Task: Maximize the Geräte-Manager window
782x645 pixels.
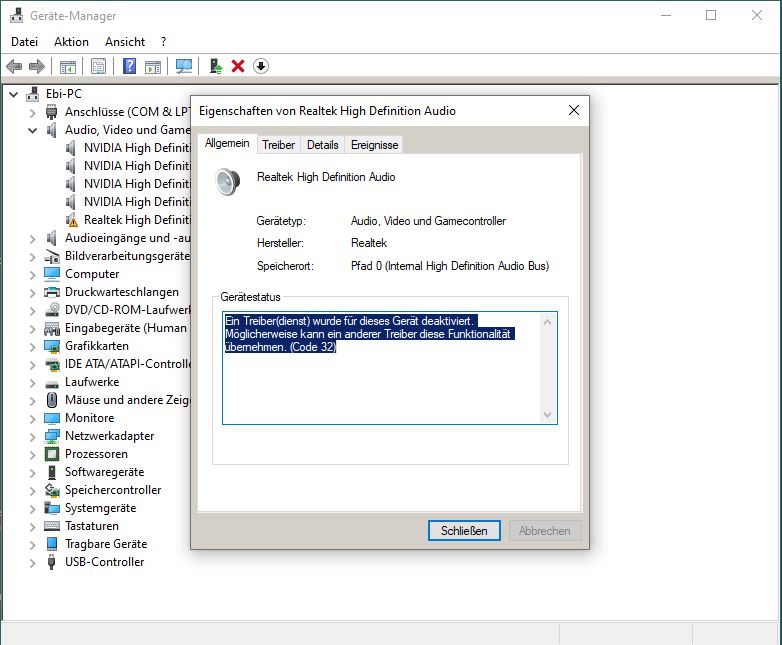Action: click(711, 15)
